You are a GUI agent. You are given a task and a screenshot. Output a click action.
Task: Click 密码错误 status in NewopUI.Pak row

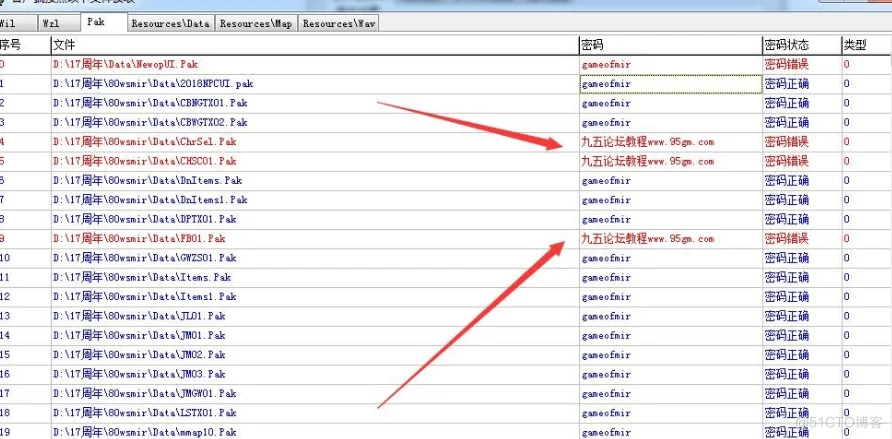[x=787, y=65]
